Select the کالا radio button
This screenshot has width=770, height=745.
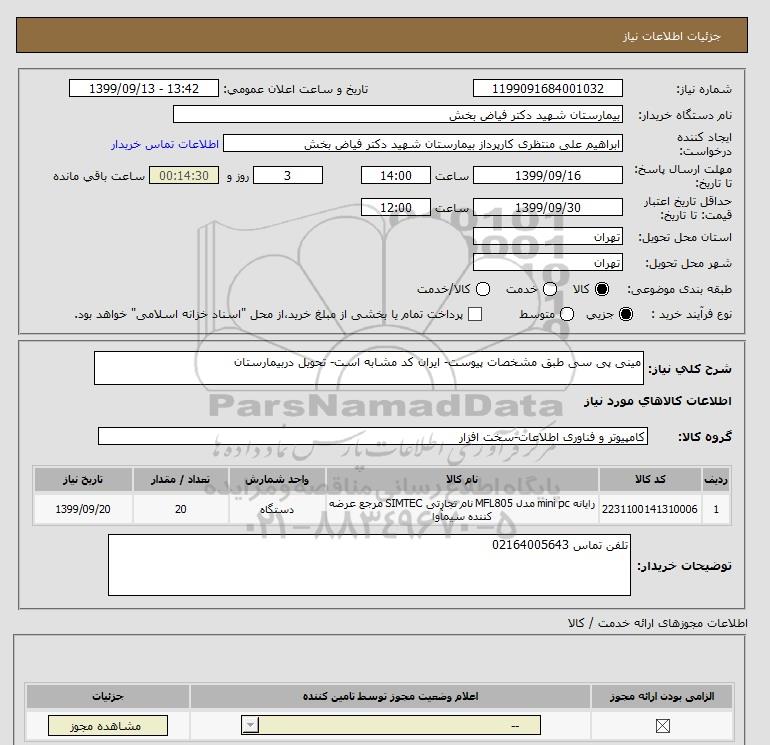(x=602, y=289)
